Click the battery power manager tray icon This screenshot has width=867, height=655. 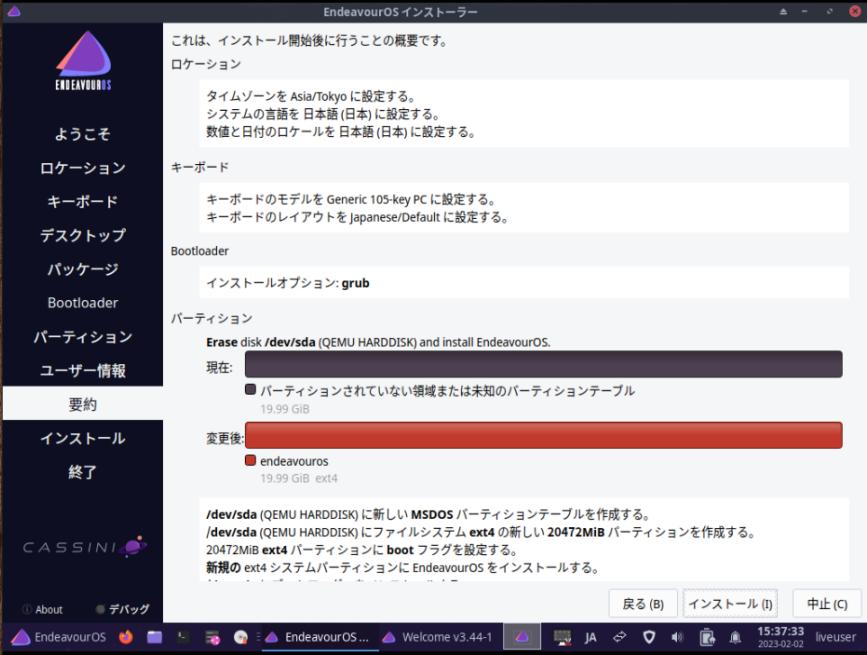click(707, 637)
